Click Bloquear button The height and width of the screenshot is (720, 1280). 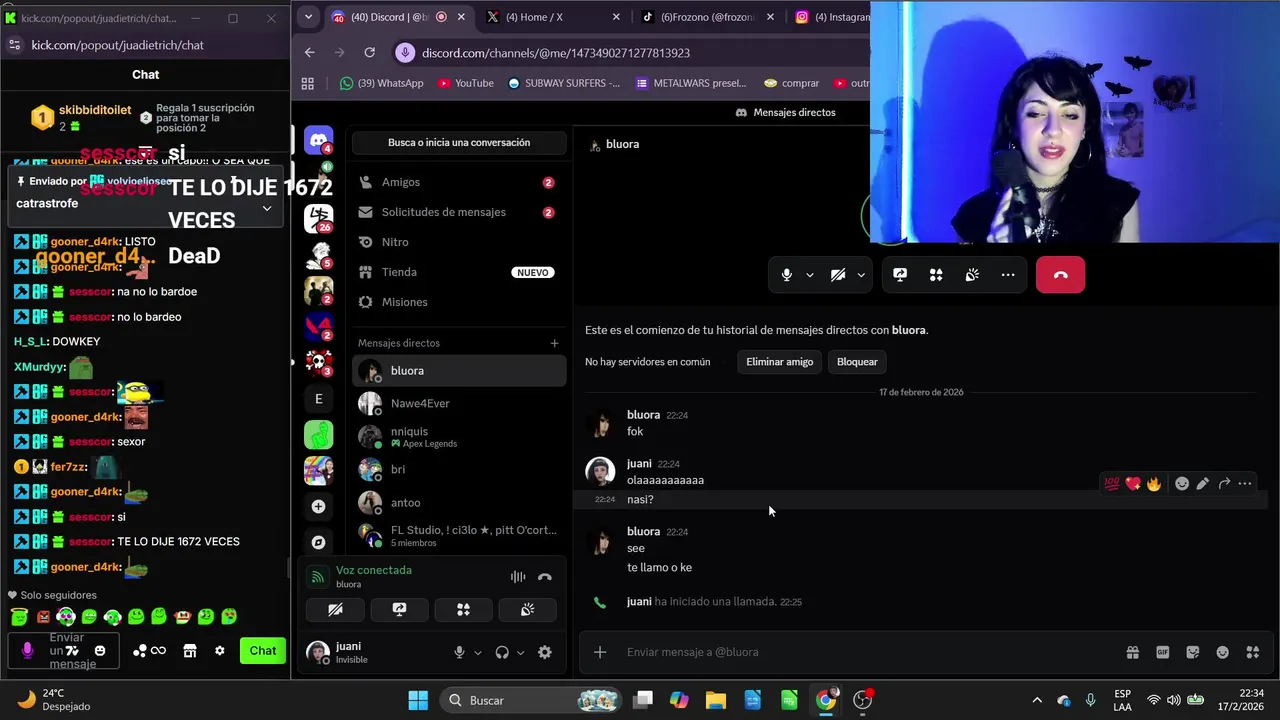(857, 362)
